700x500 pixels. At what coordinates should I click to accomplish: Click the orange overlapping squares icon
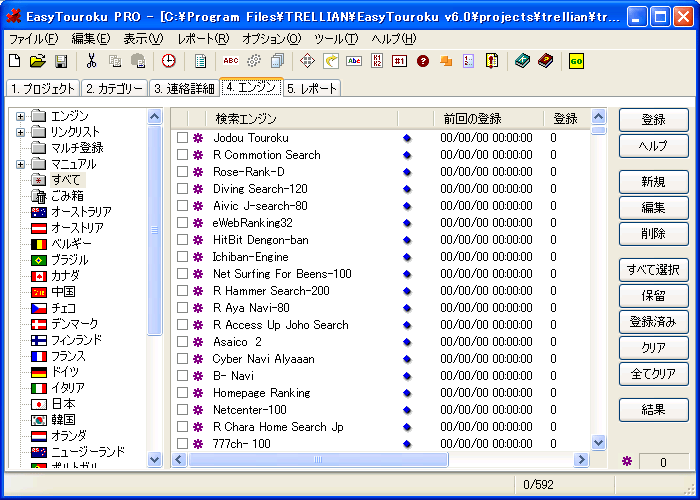coord(446,61)
